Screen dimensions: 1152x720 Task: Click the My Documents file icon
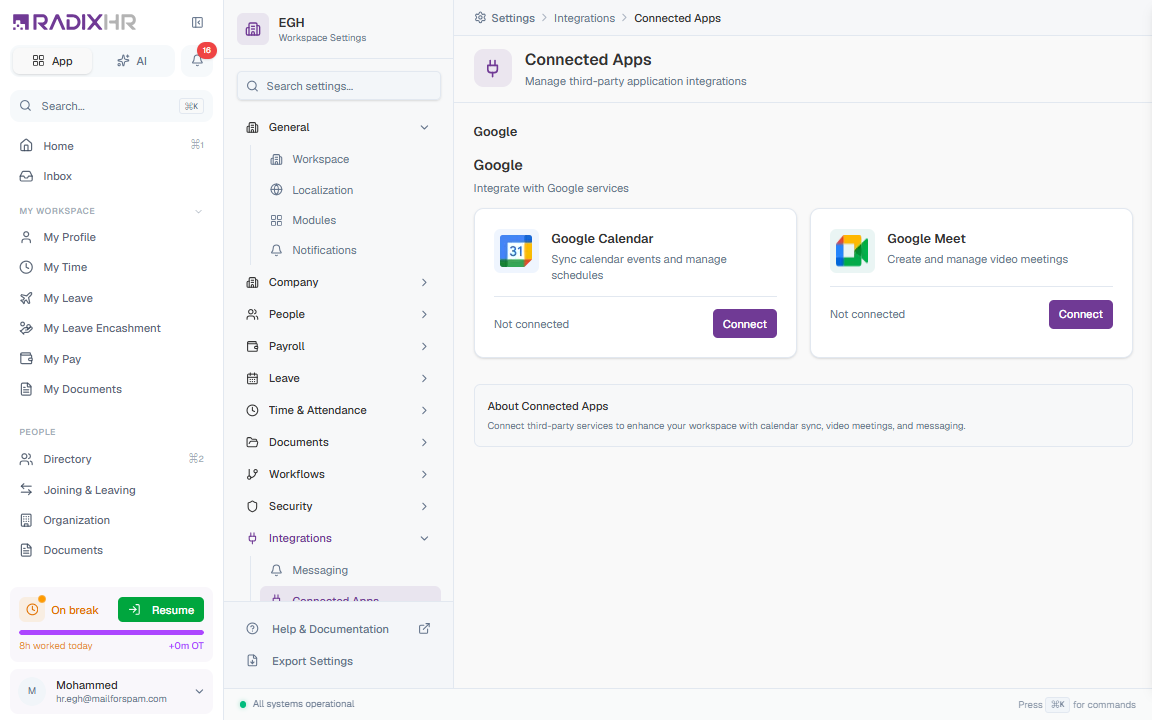pos(26,389)
